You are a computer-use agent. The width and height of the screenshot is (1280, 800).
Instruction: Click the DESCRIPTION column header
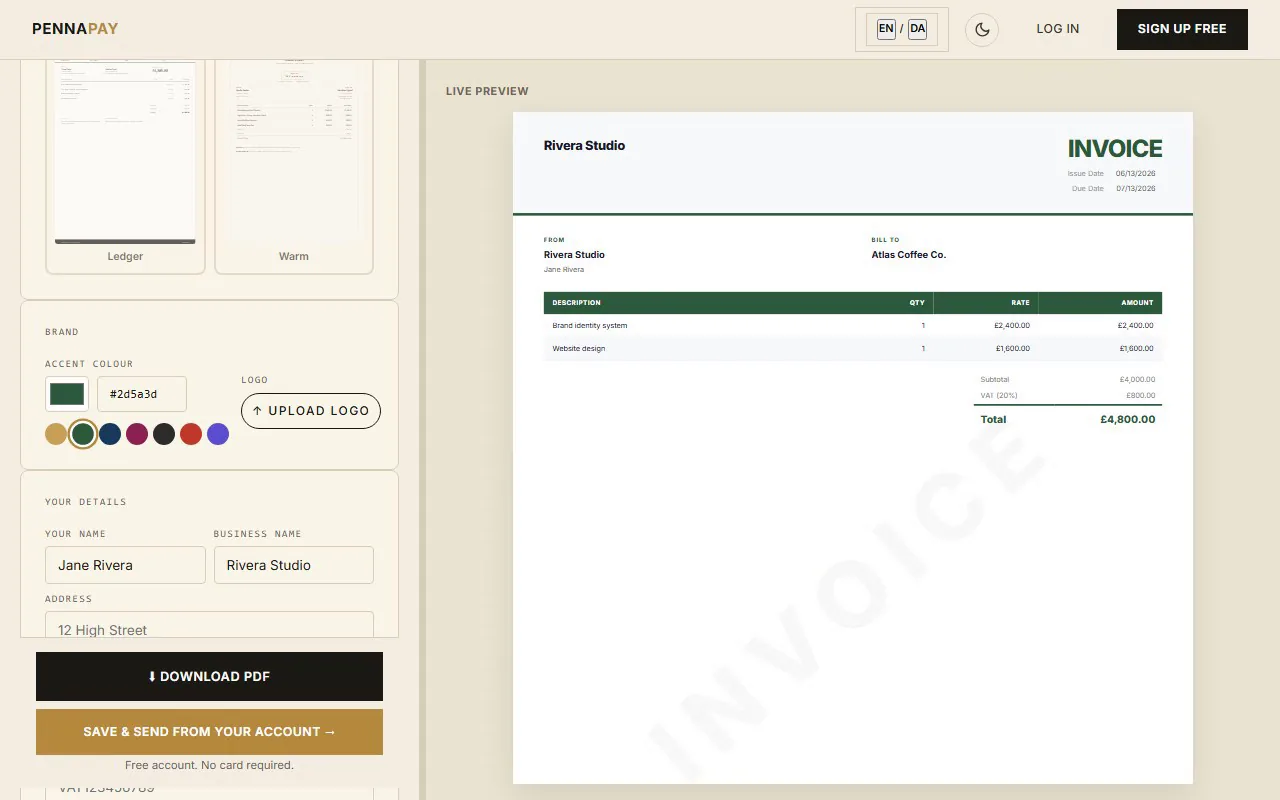577,303
